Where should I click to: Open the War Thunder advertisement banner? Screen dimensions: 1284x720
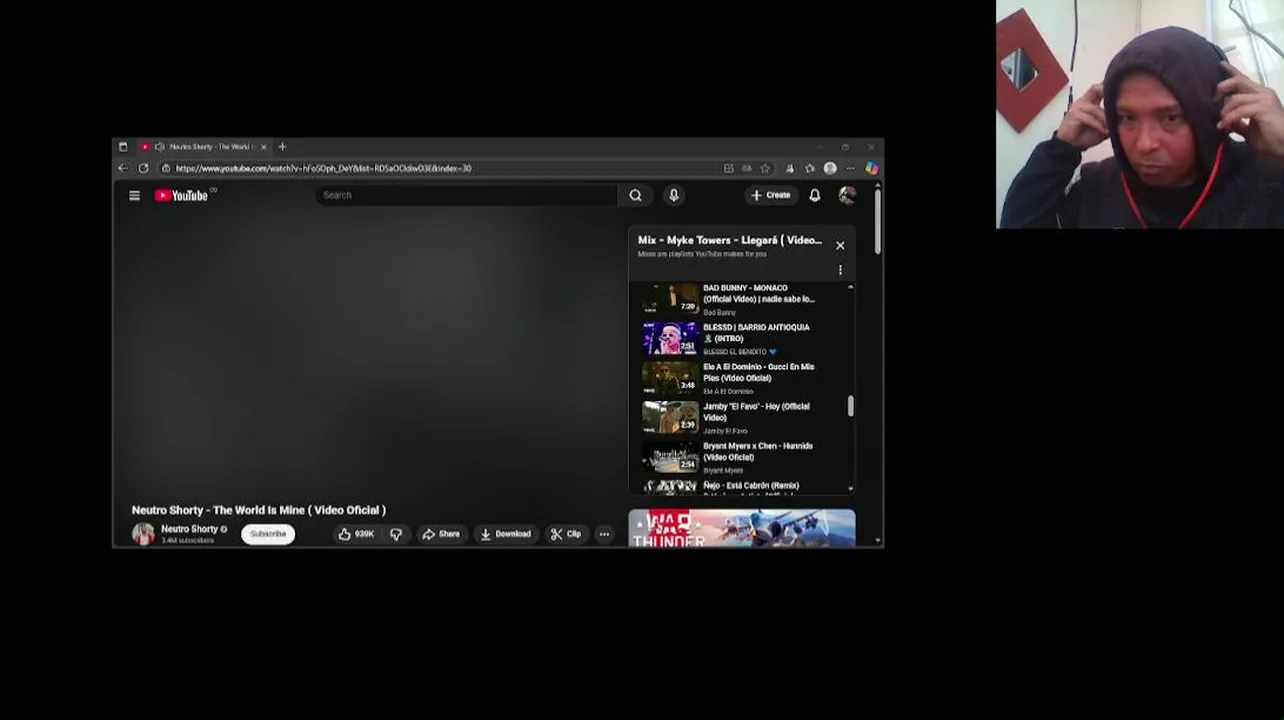[742, 528]
